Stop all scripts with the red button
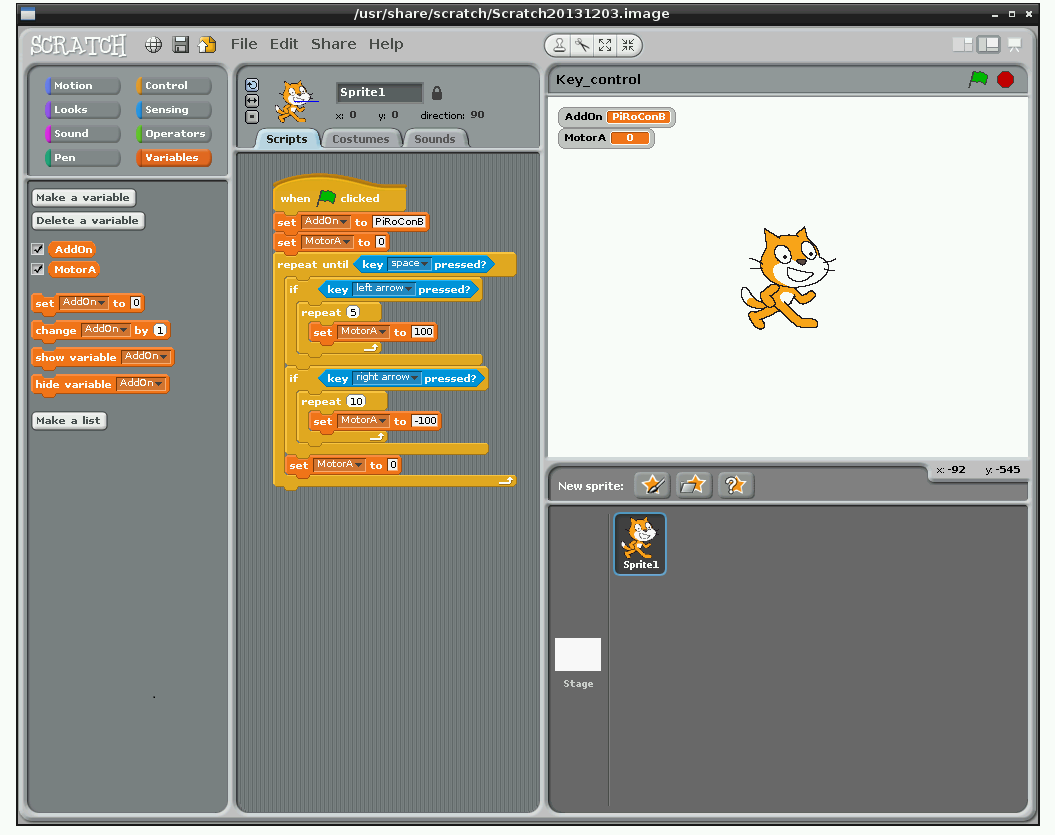Image resolution: width=1055 pixels, height=835 pixels. (x=1005, y=79)
